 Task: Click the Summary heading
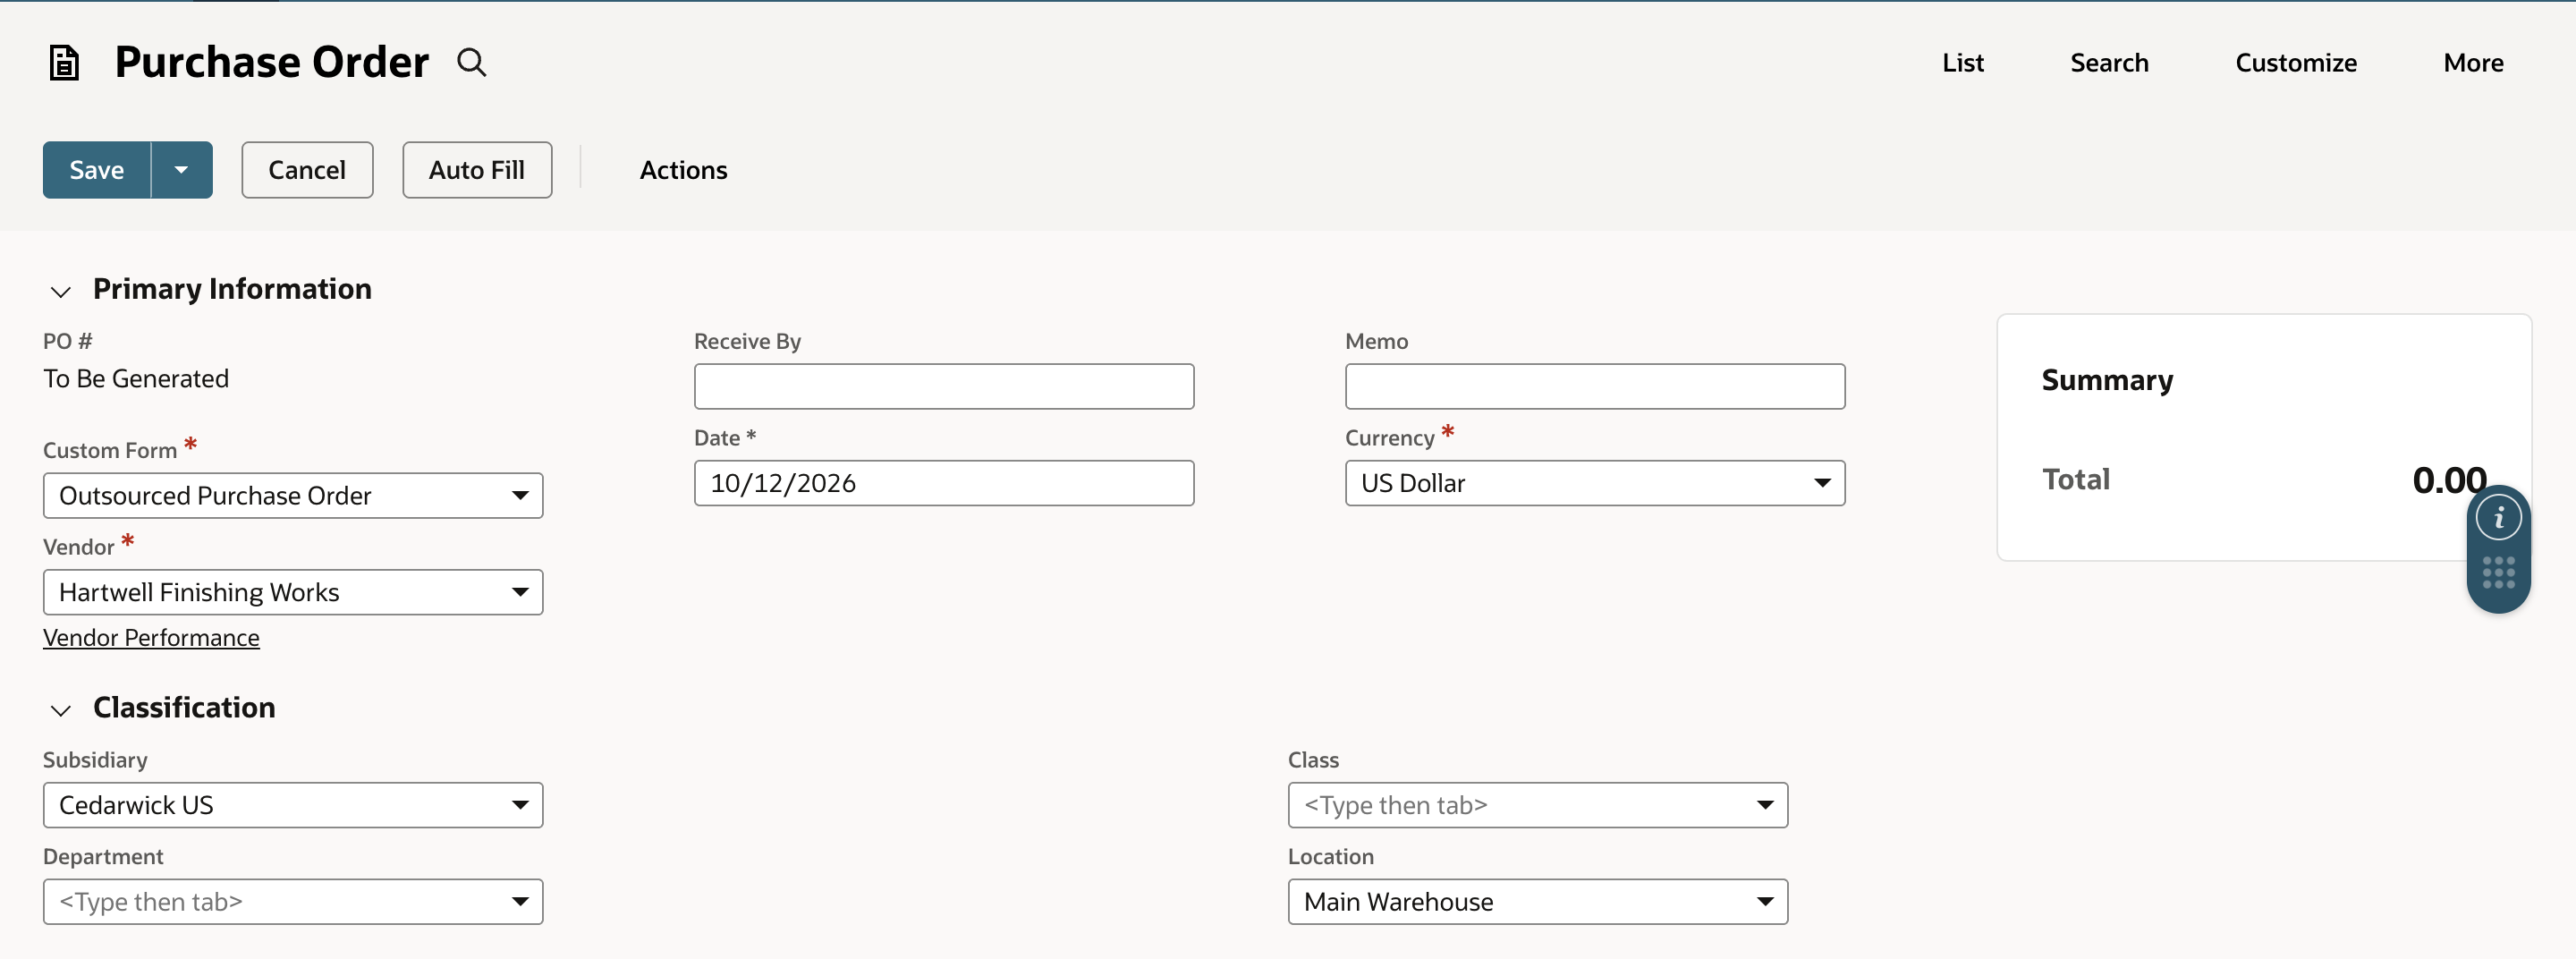pyautogui.click(x=2107, y=380)
